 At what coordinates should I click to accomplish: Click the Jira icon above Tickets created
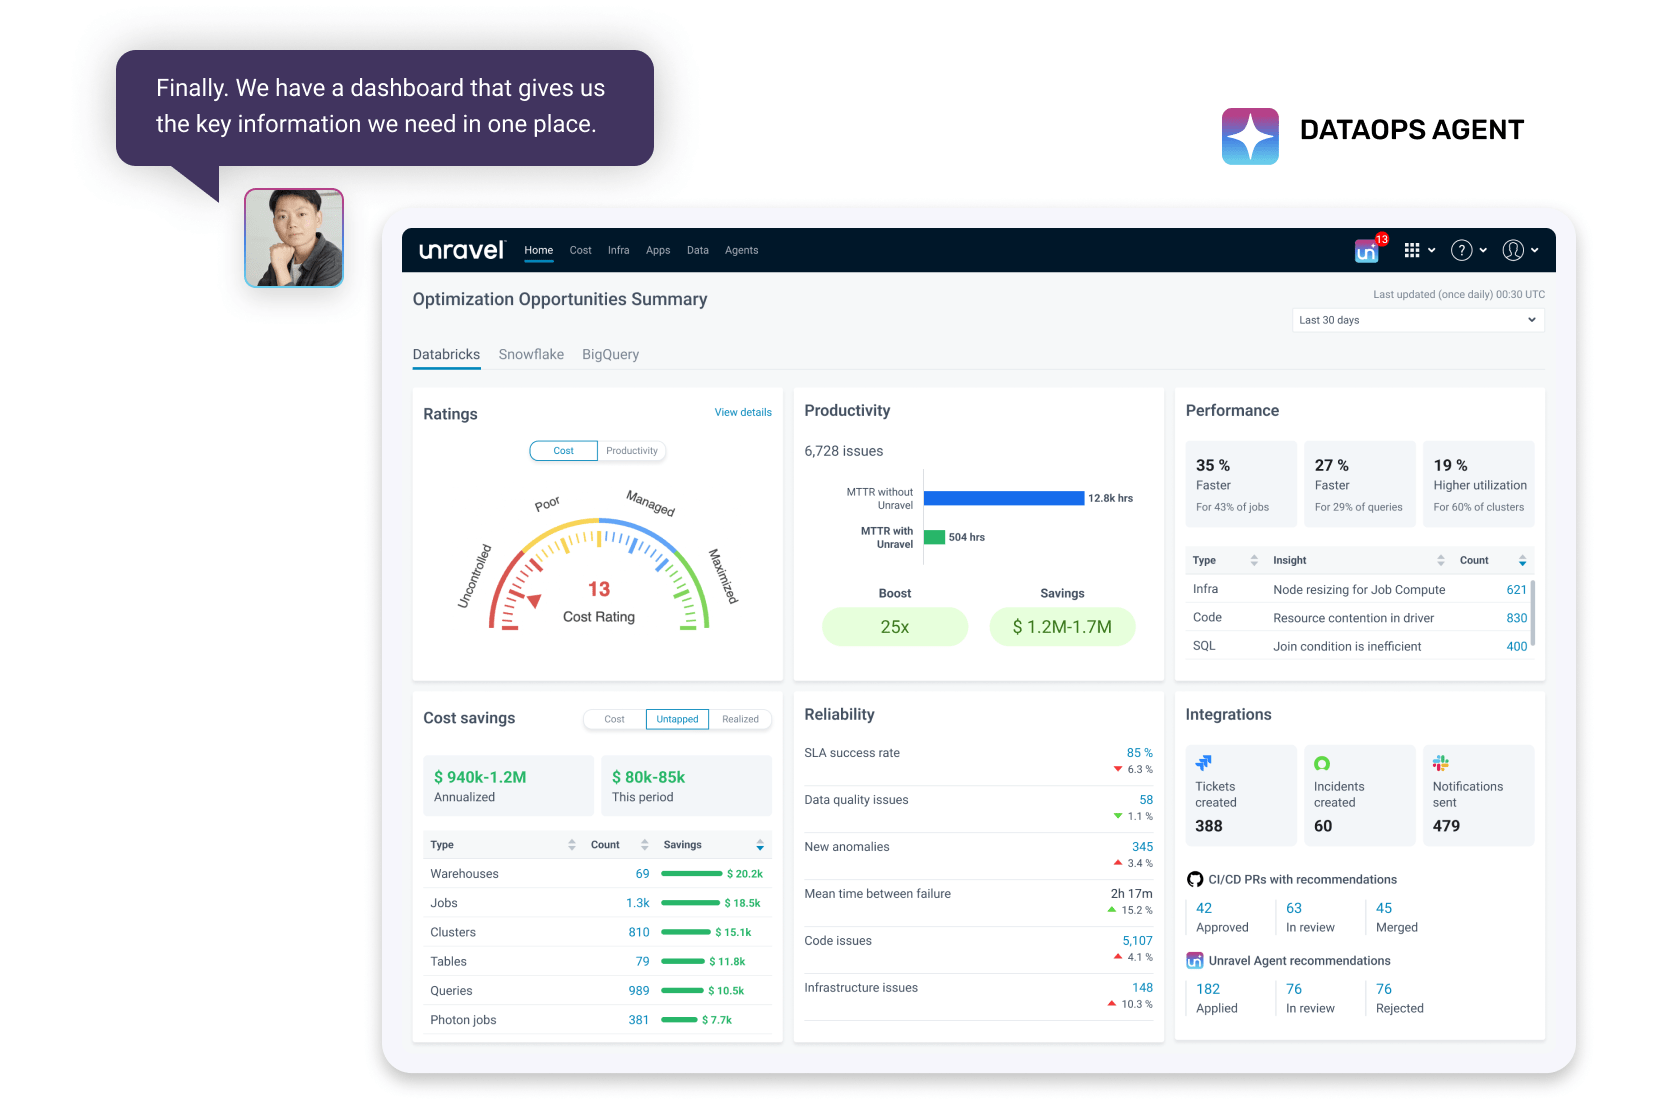(x=1203, y=762)
